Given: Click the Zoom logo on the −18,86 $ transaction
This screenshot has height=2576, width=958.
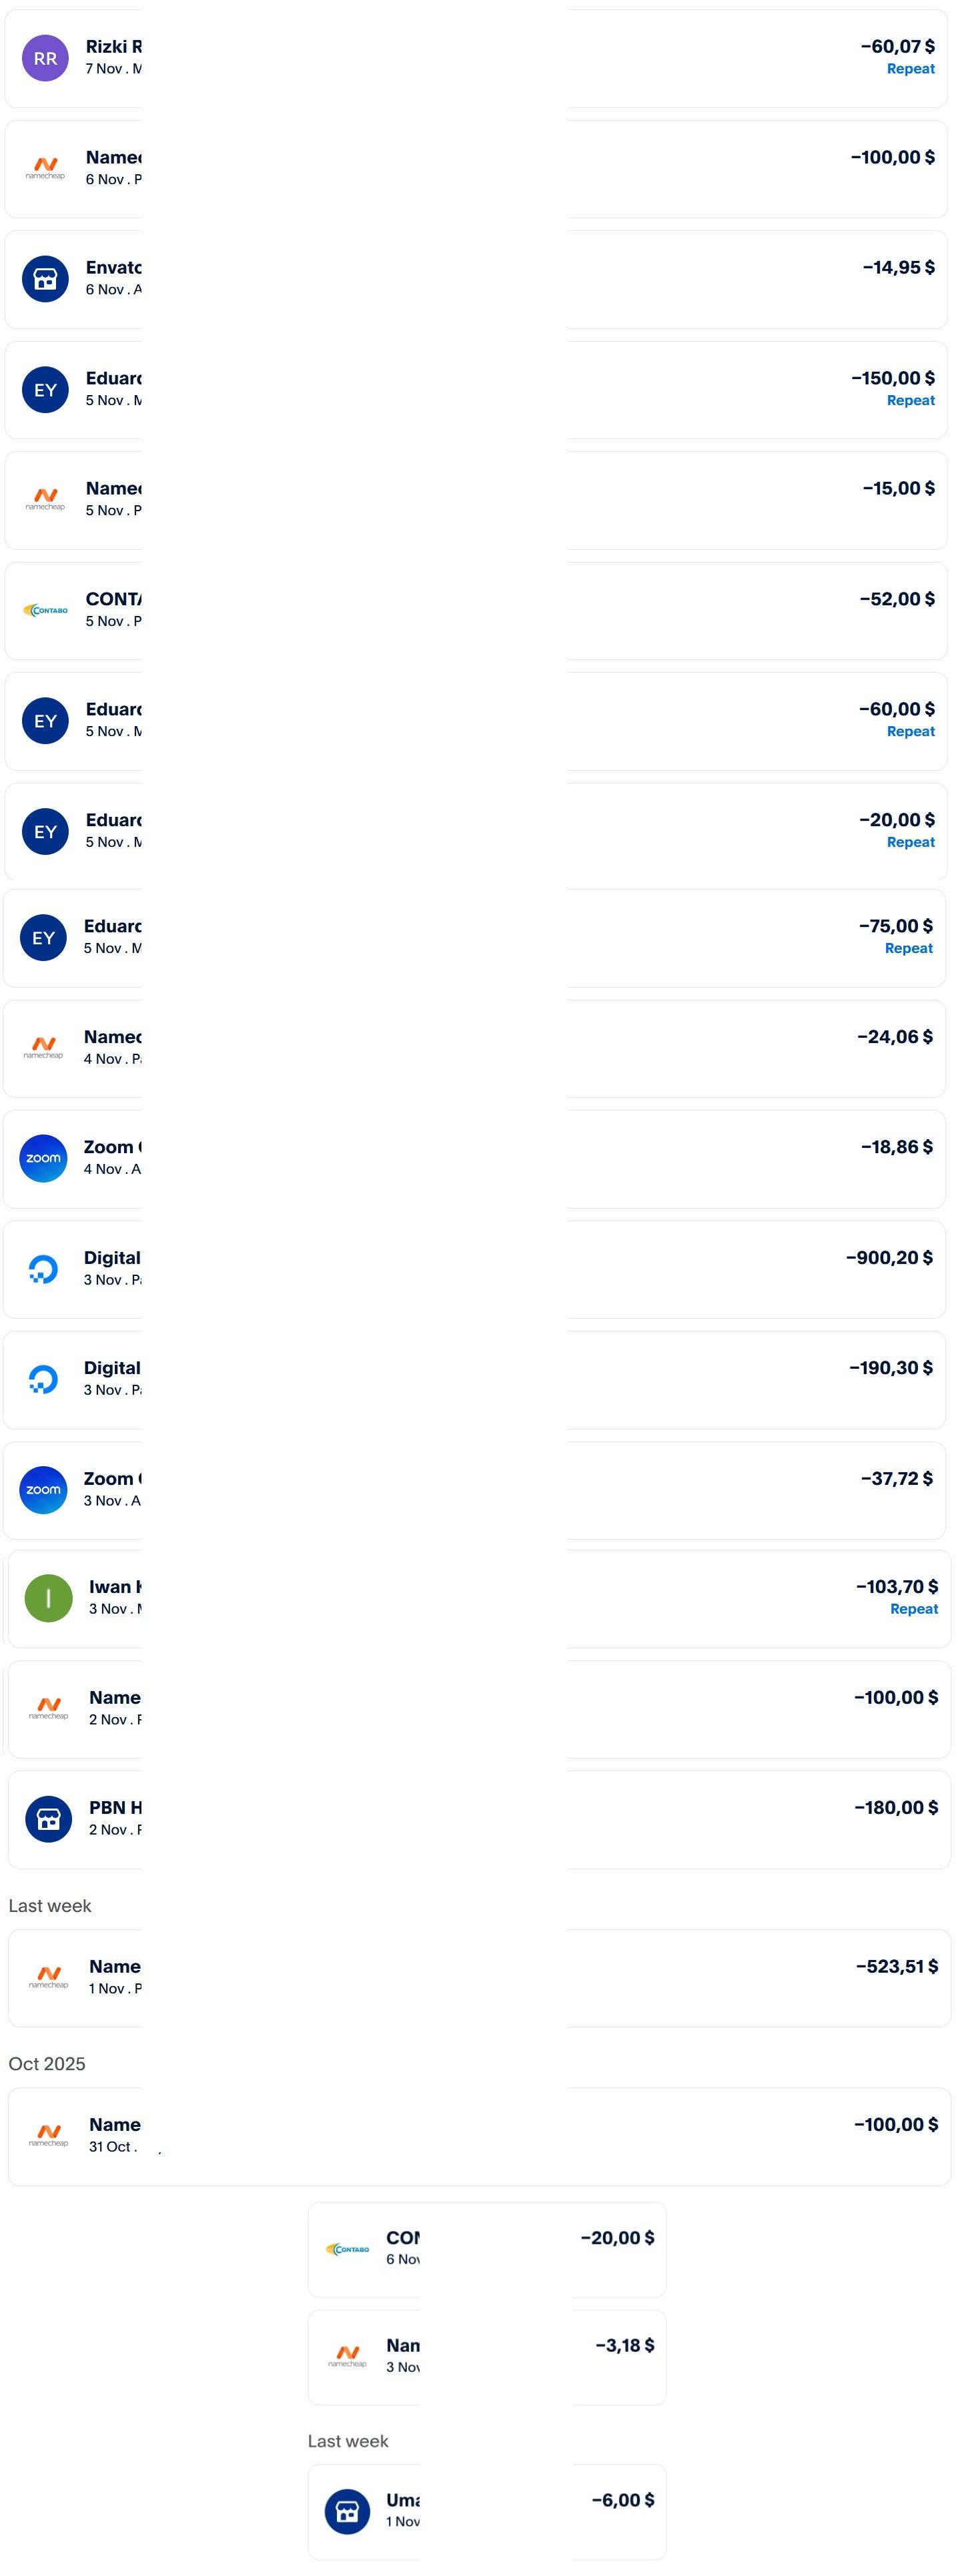Looking at the screenshot, I should point(43,1158).
